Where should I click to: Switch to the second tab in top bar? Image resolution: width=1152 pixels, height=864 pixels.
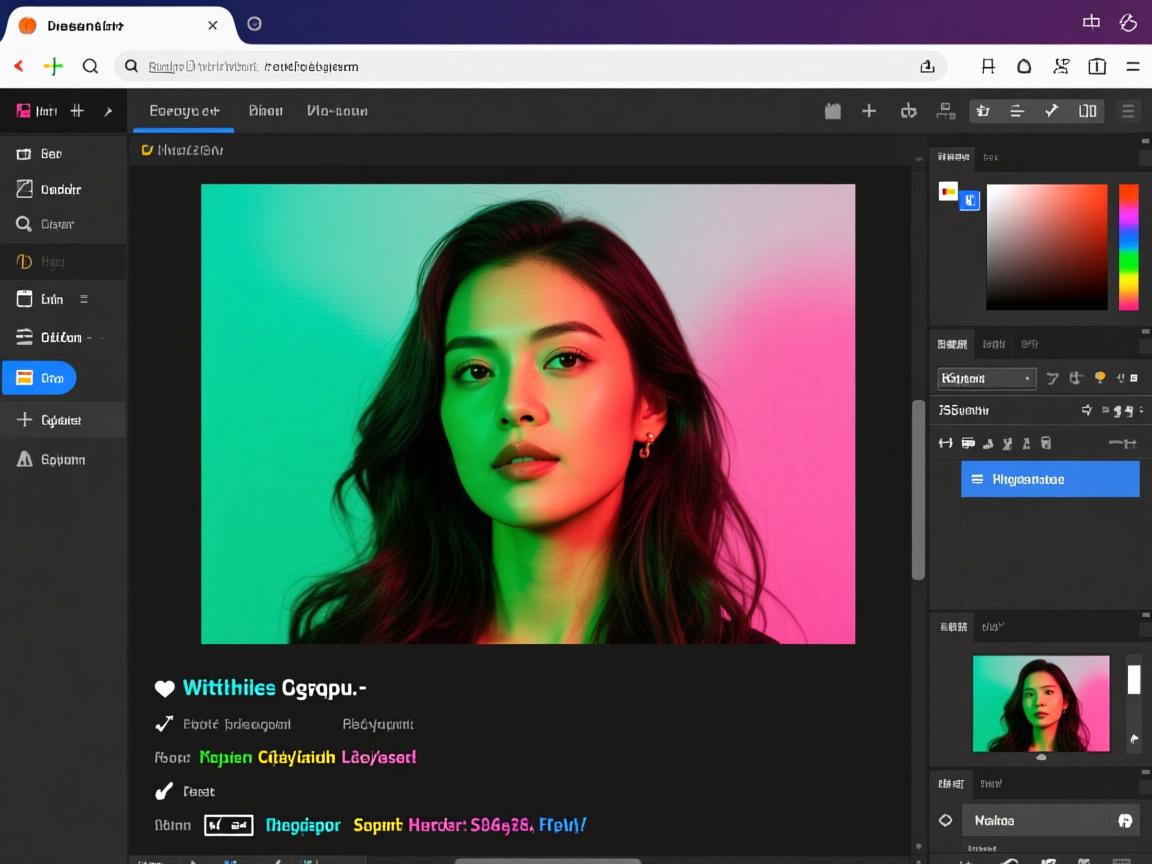tap(265, 111)
